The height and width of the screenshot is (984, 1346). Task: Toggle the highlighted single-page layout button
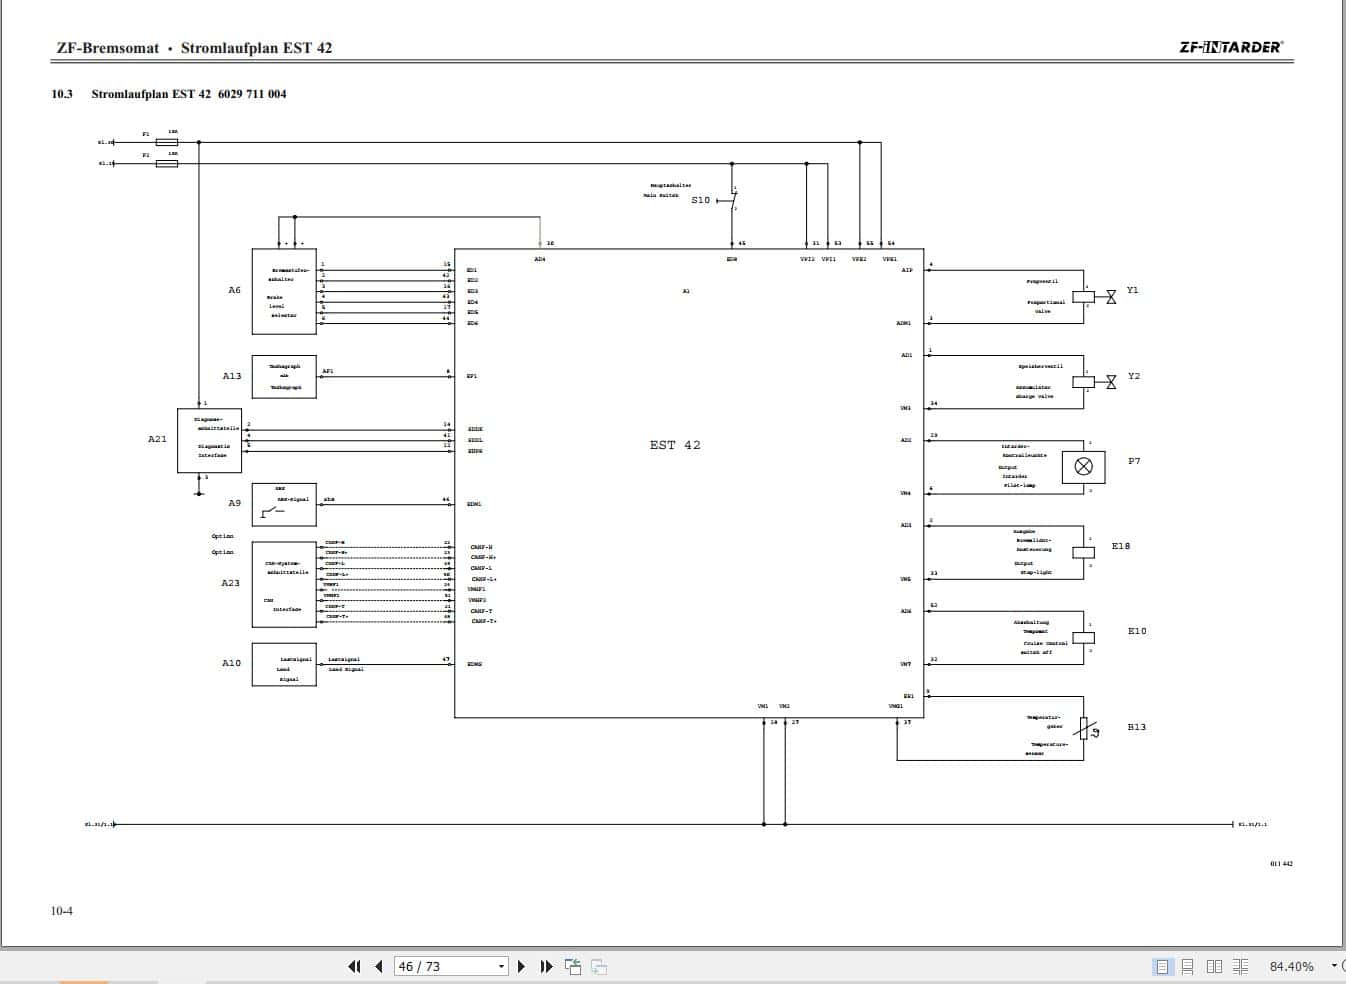click(1161, 966)
